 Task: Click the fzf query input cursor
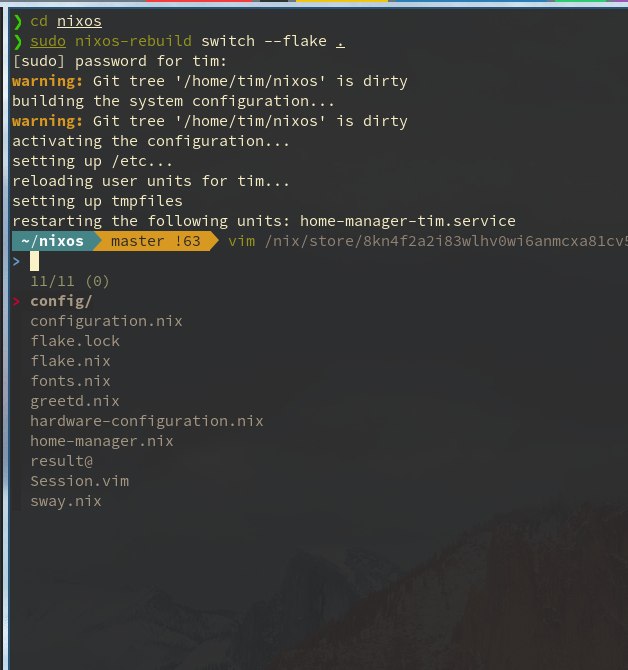34,261
